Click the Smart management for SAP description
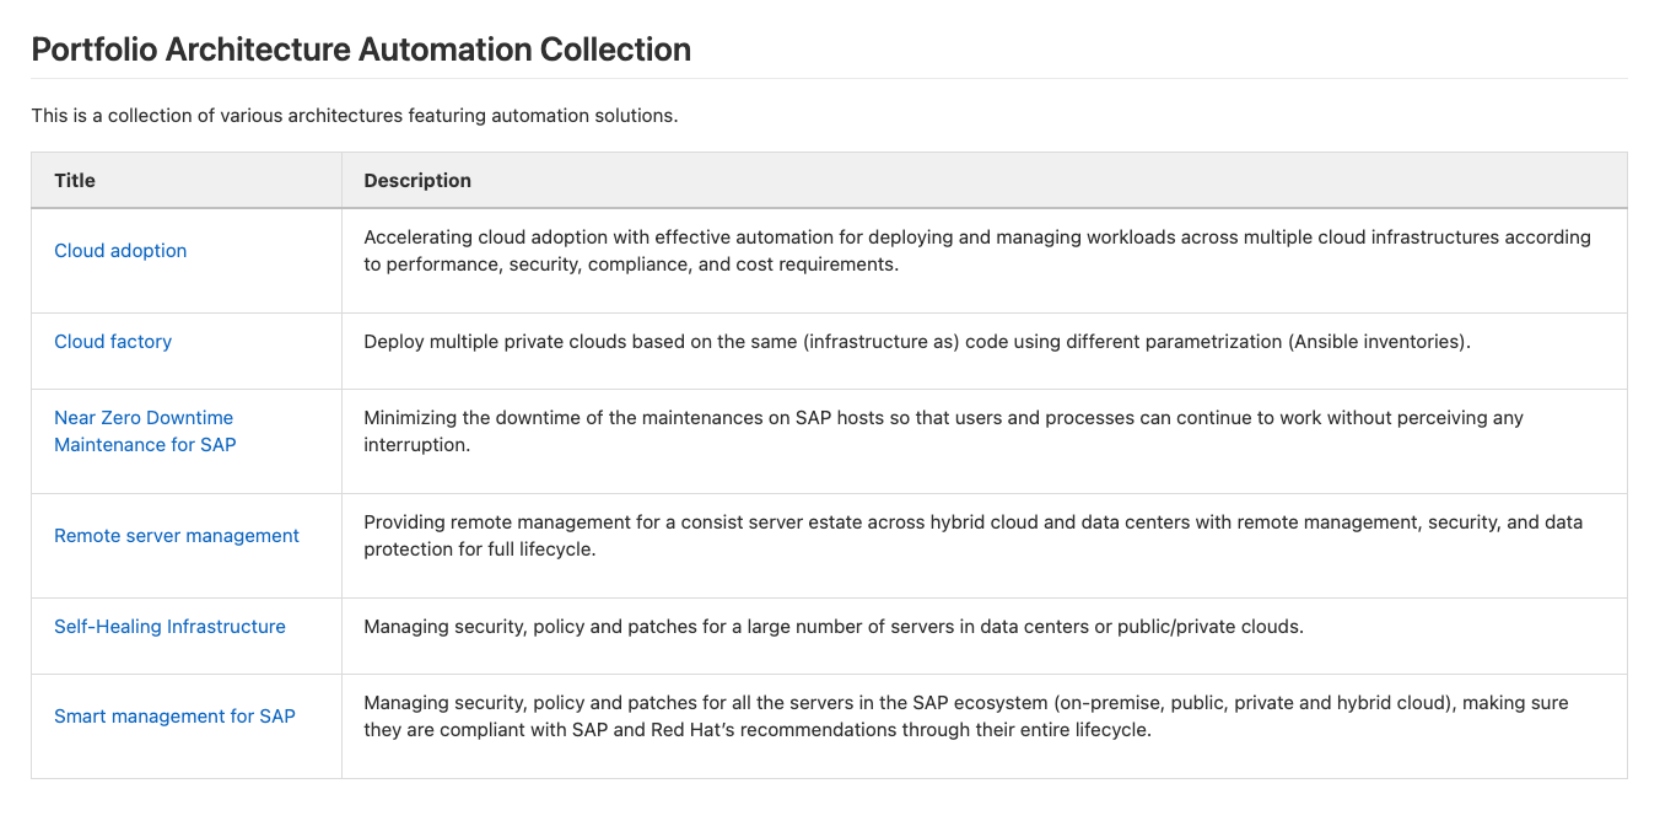The width and height of the screenshot is (1664, 840). 965,717
